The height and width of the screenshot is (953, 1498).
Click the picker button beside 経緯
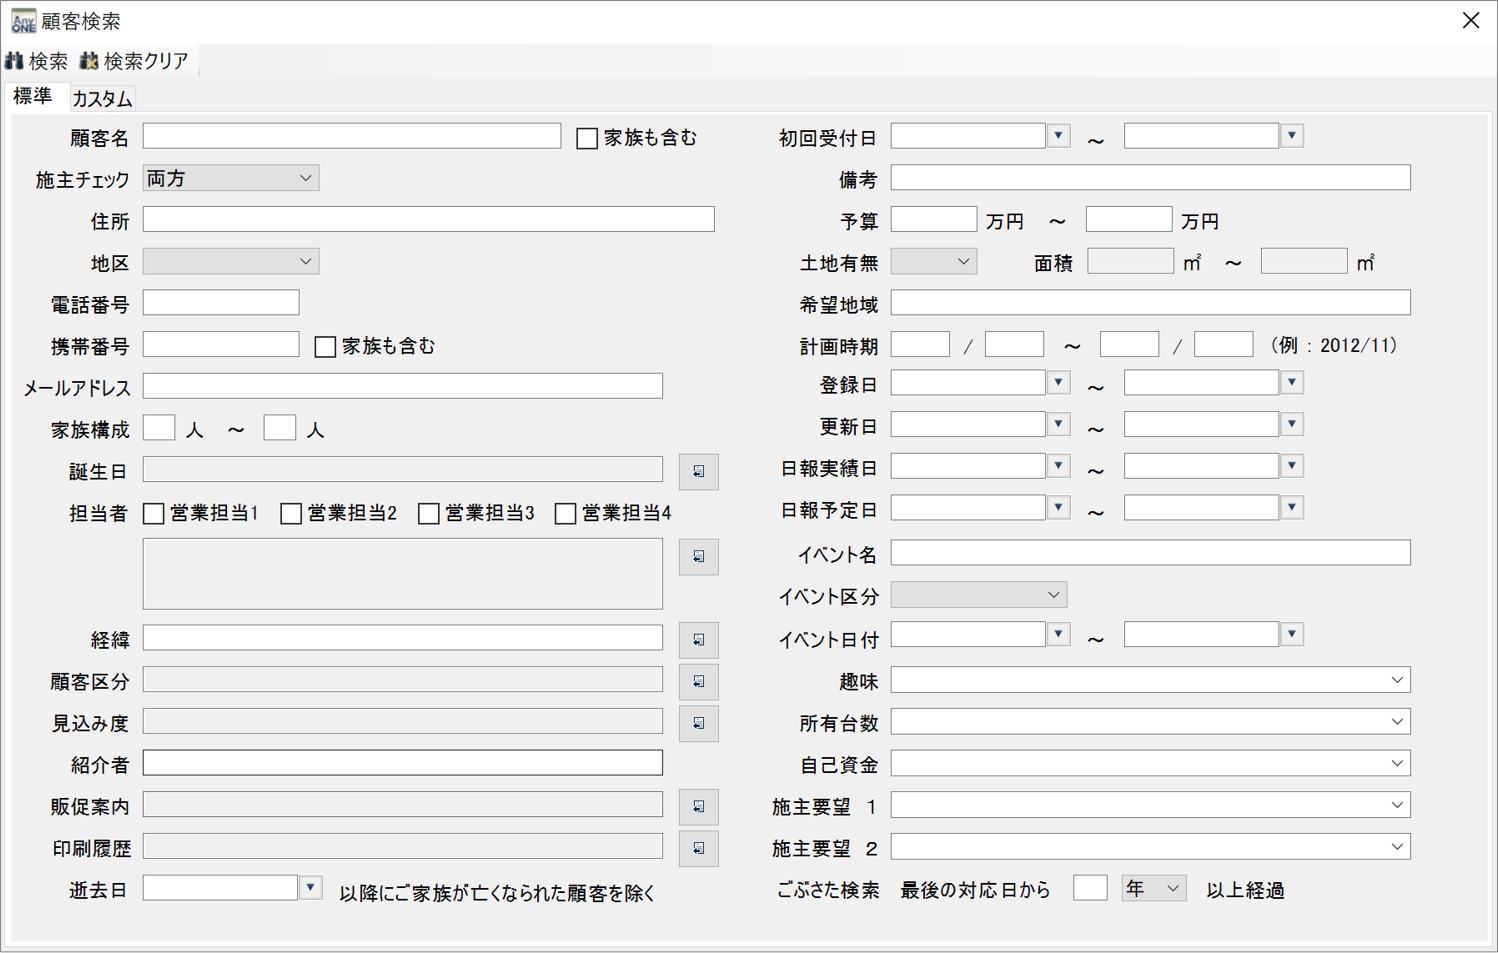click(x=698, y=639)
